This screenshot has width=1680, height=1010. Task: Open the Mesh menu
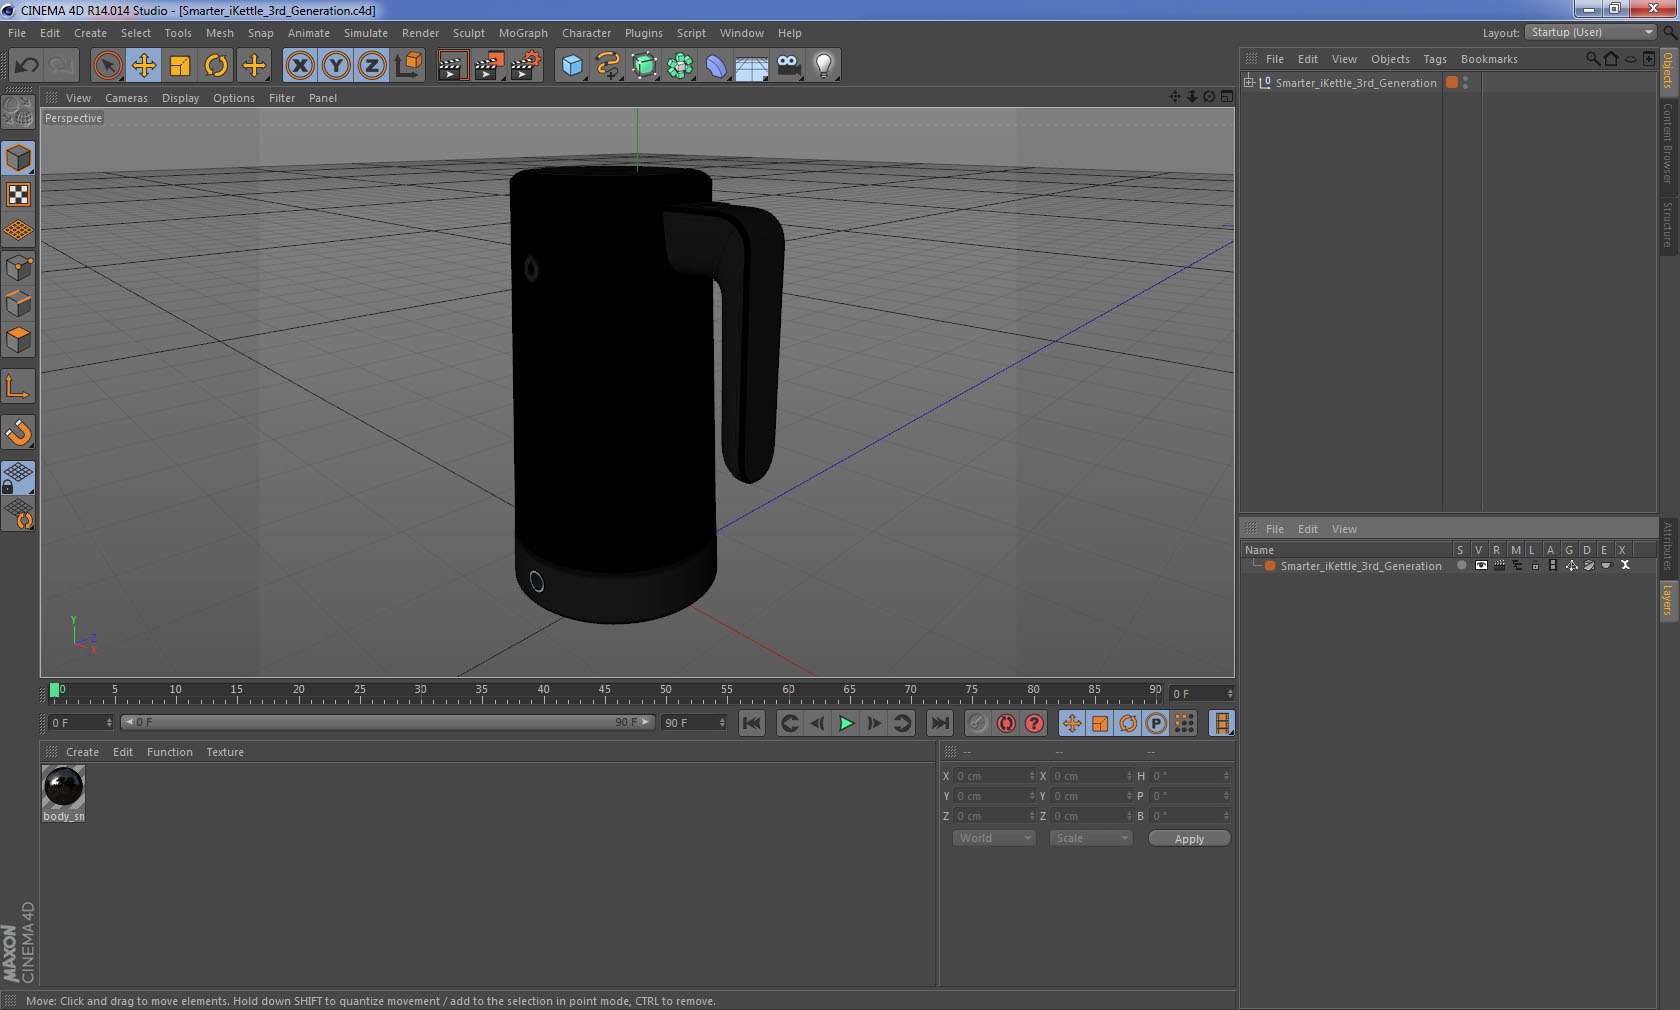click(220, 33)
